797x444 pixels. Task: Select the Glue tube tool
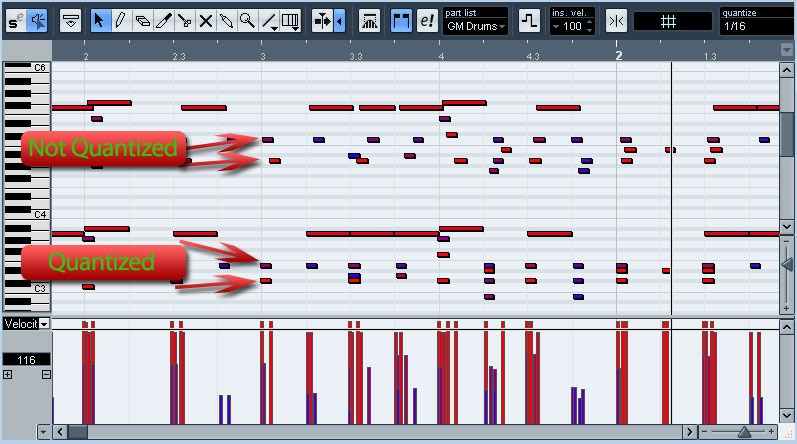226,21
